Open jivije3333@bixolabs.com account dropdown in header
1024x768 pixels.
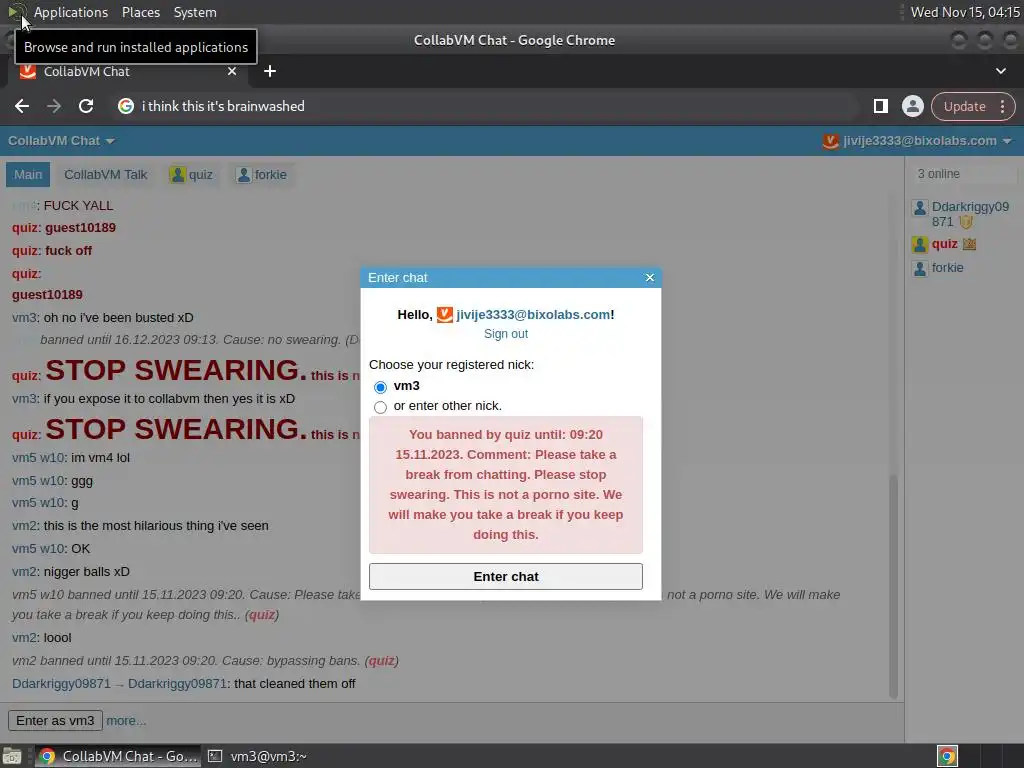coord(917,140)
